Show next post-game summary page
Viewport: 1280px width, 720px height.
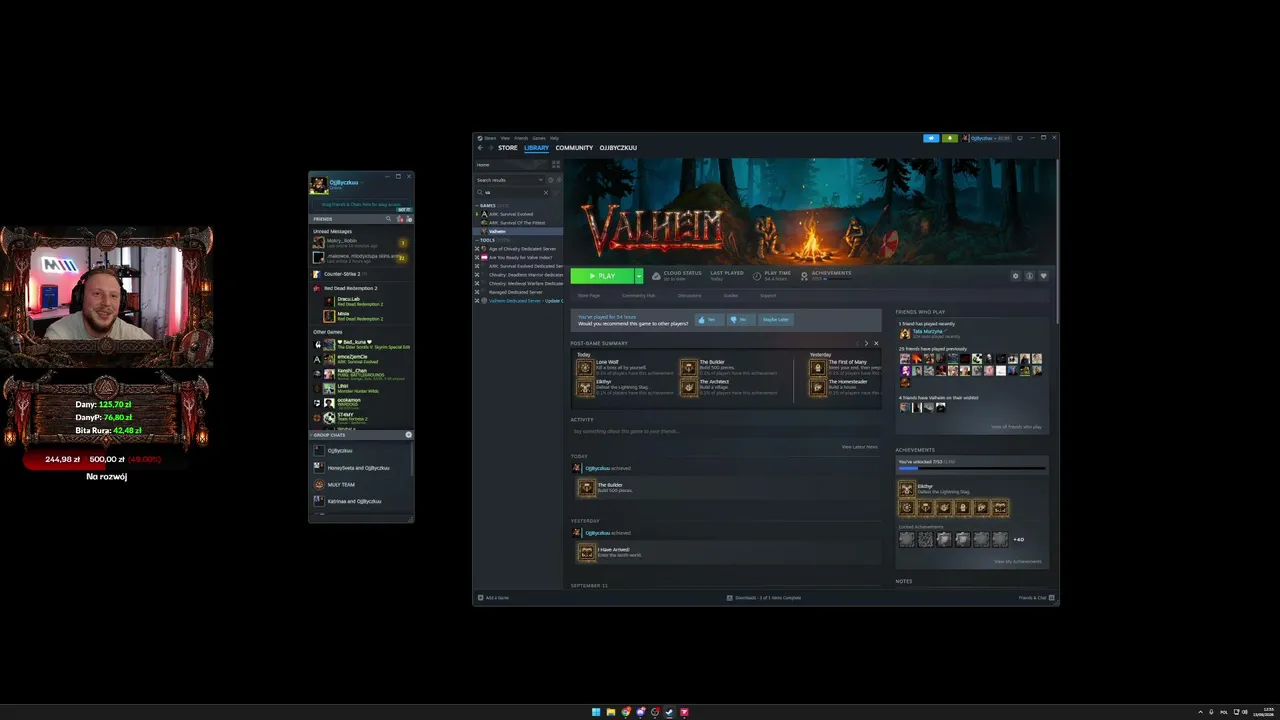[x=866, y=343]
